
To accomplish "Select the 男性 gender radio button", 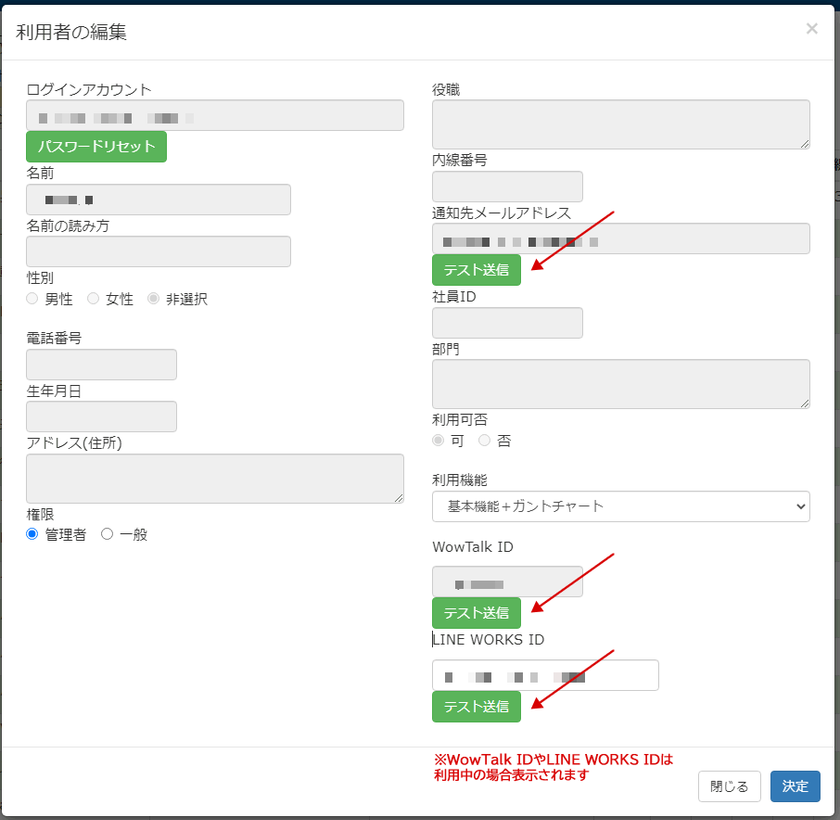I will pyautogui.click(x=33, y=299).
